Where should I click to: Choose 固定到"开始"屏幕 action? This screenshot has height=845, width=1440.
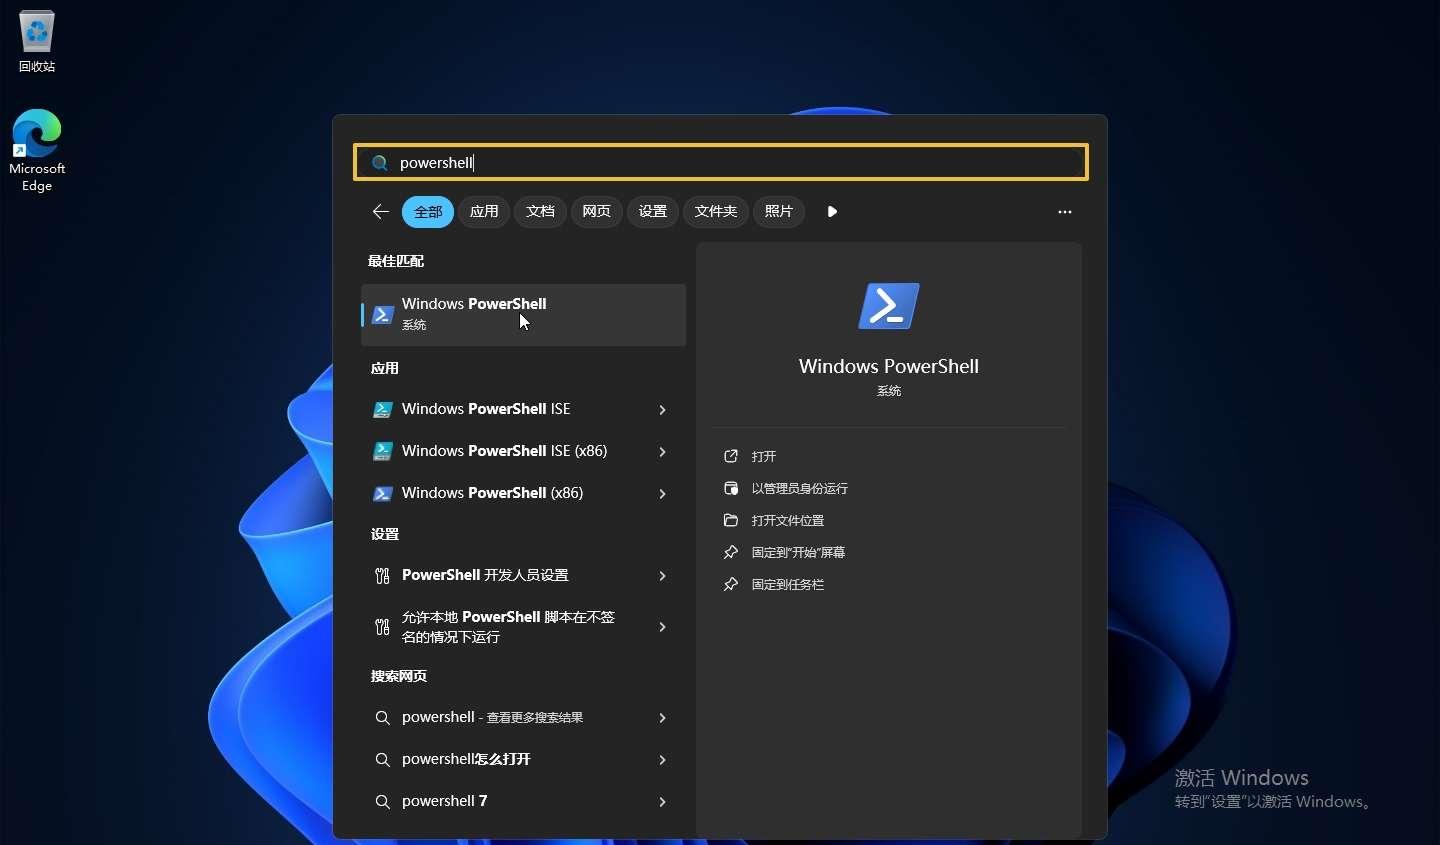798,552
